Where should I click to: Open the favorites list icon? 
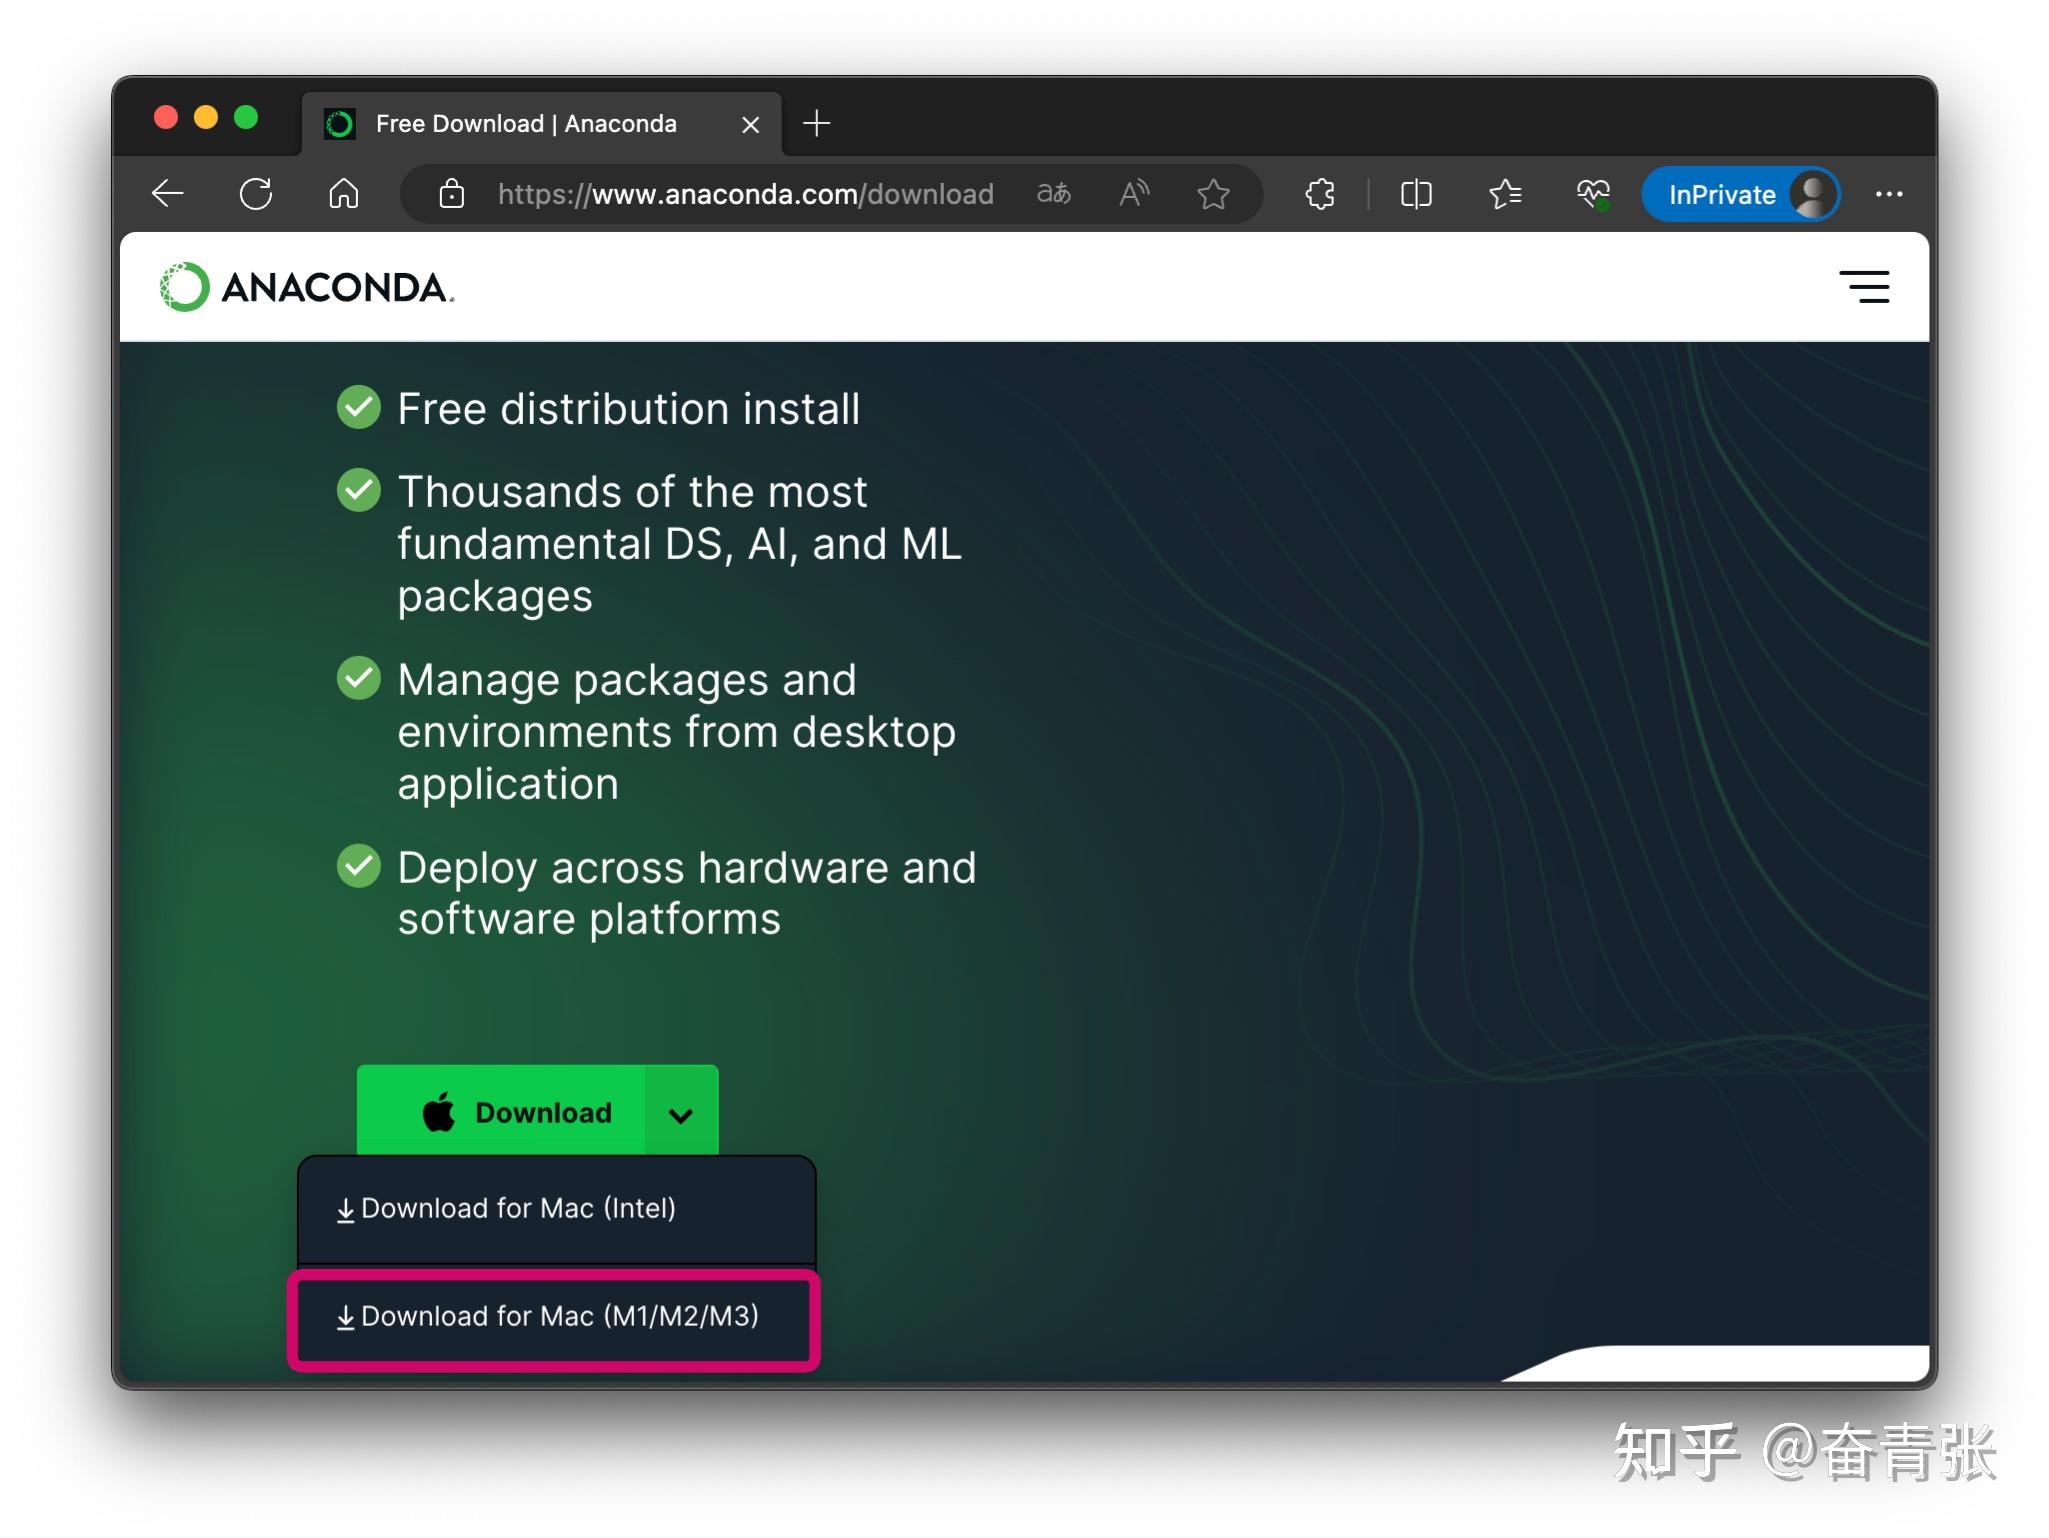1505,194
